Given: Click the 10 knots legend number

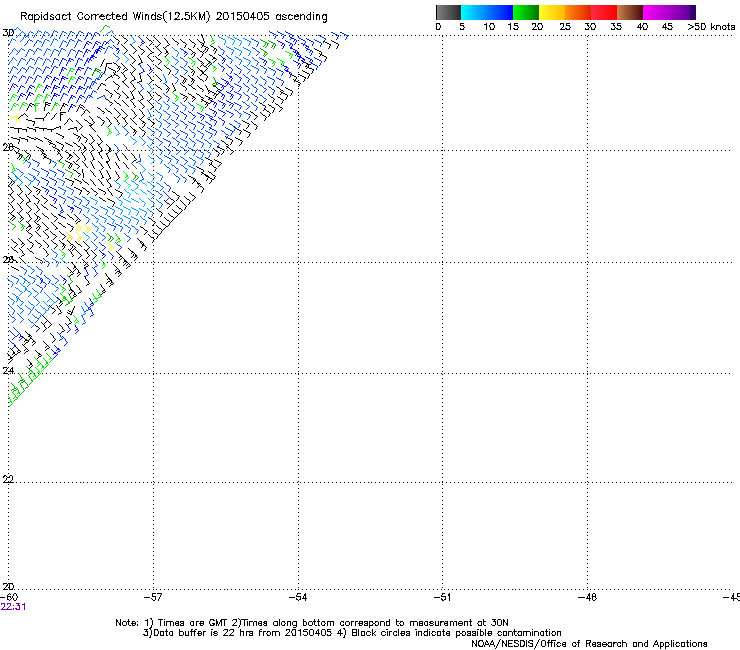Looking at the screenshot, I should click(489, 27).
